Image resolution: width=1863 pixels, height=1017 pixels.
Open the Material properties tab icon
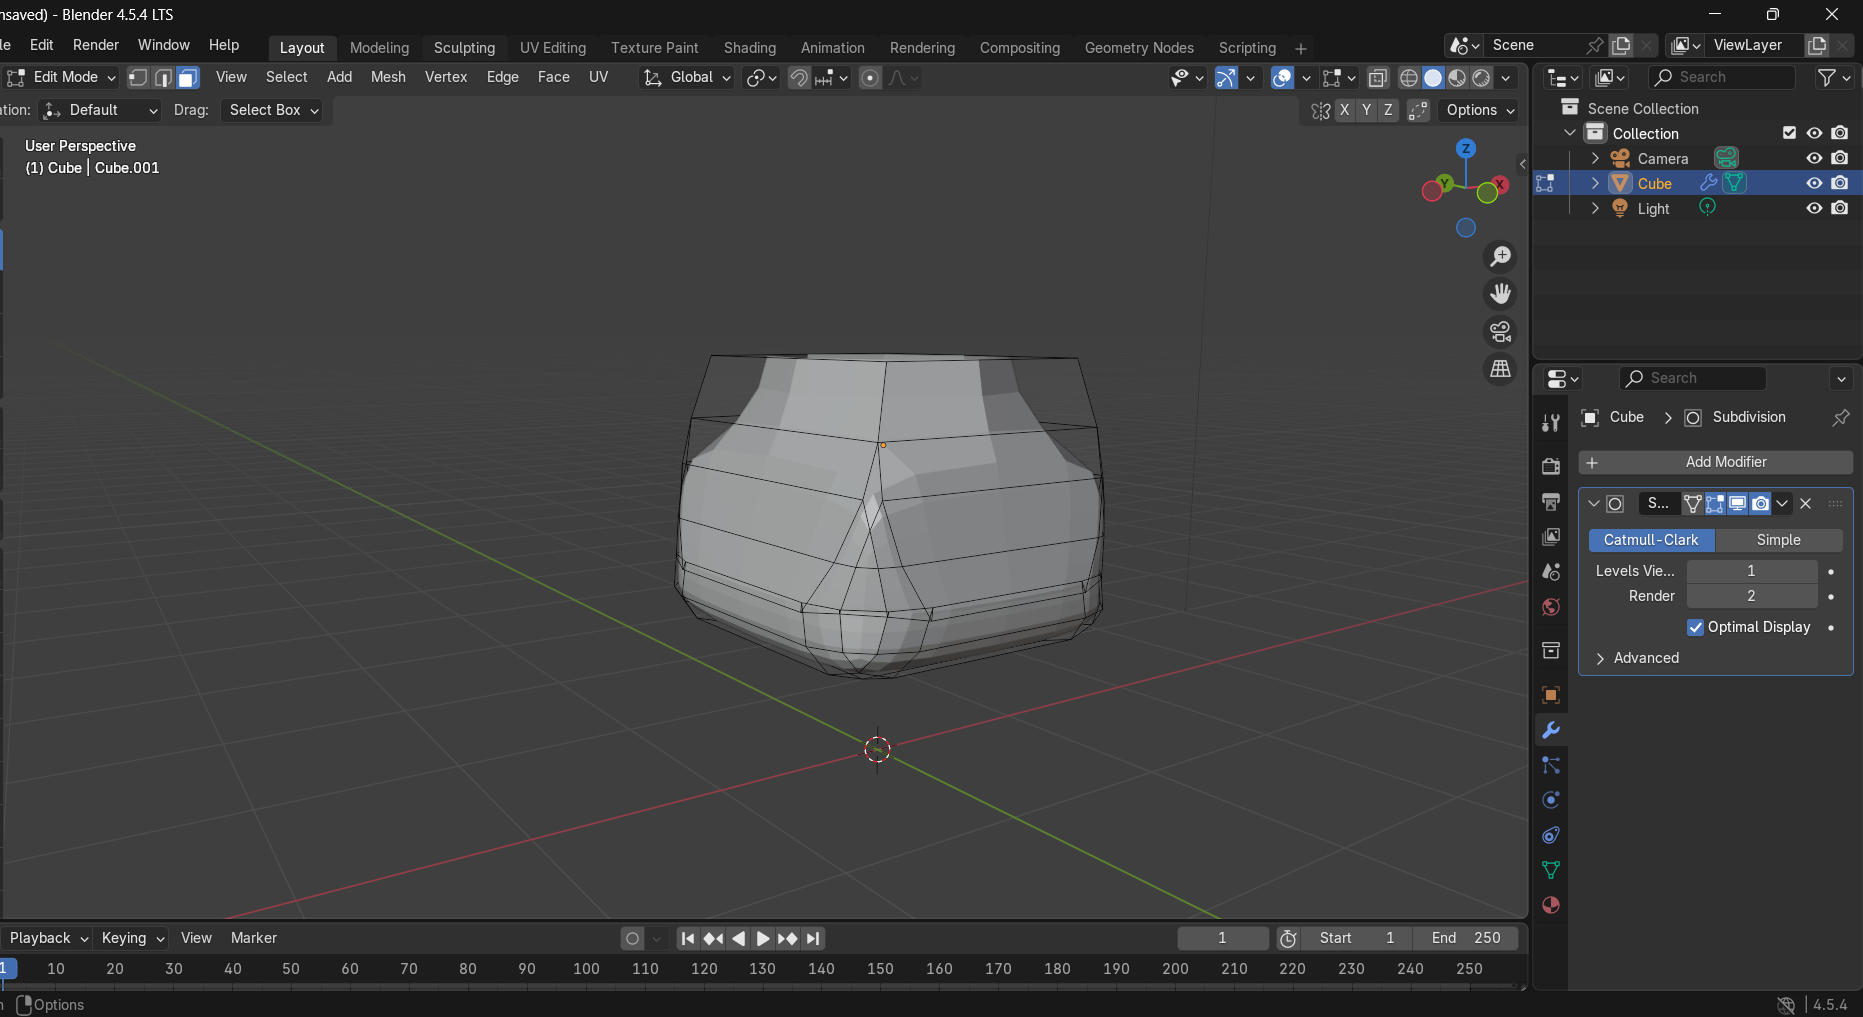(x=1551, y=905)
